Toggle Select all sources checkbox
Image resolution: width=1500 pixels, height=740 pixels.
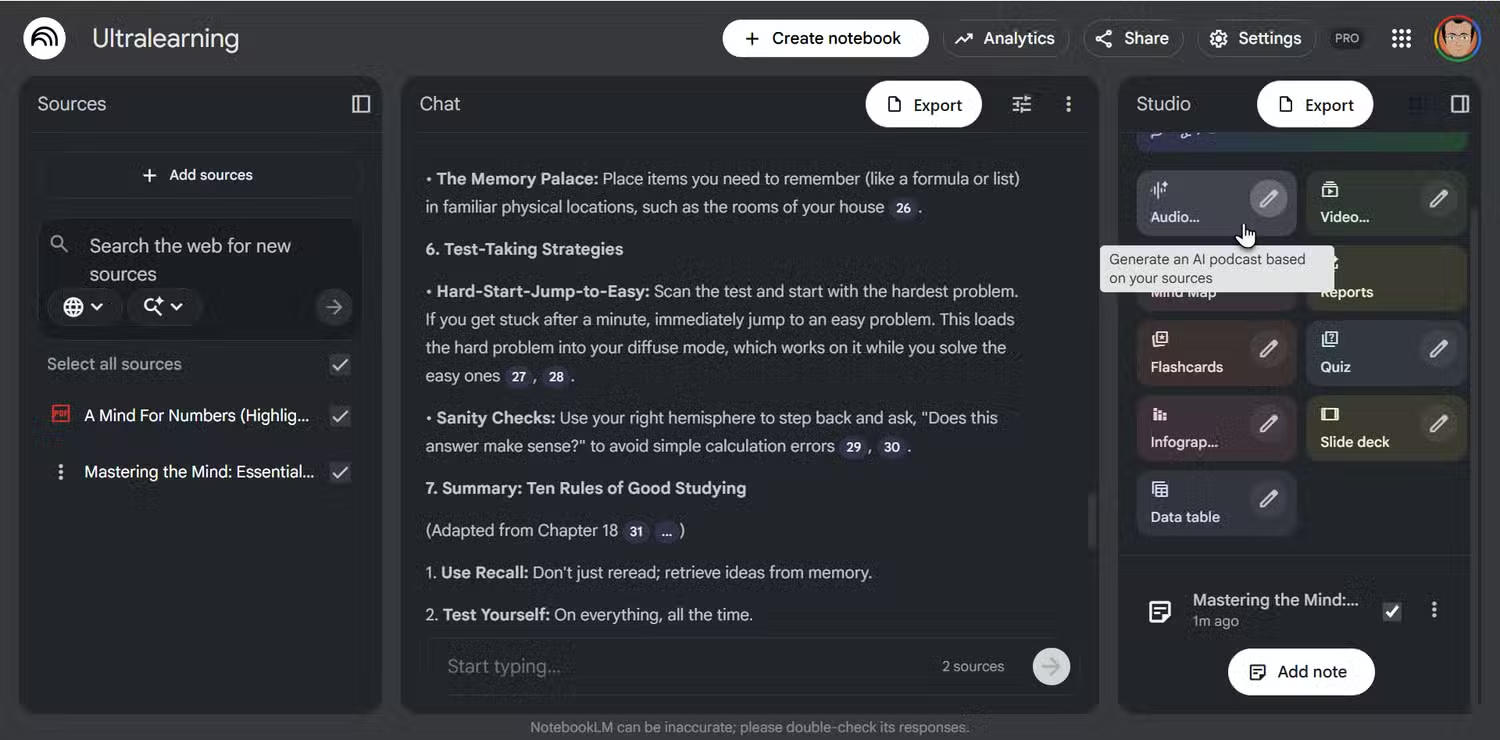coord(340,365)
